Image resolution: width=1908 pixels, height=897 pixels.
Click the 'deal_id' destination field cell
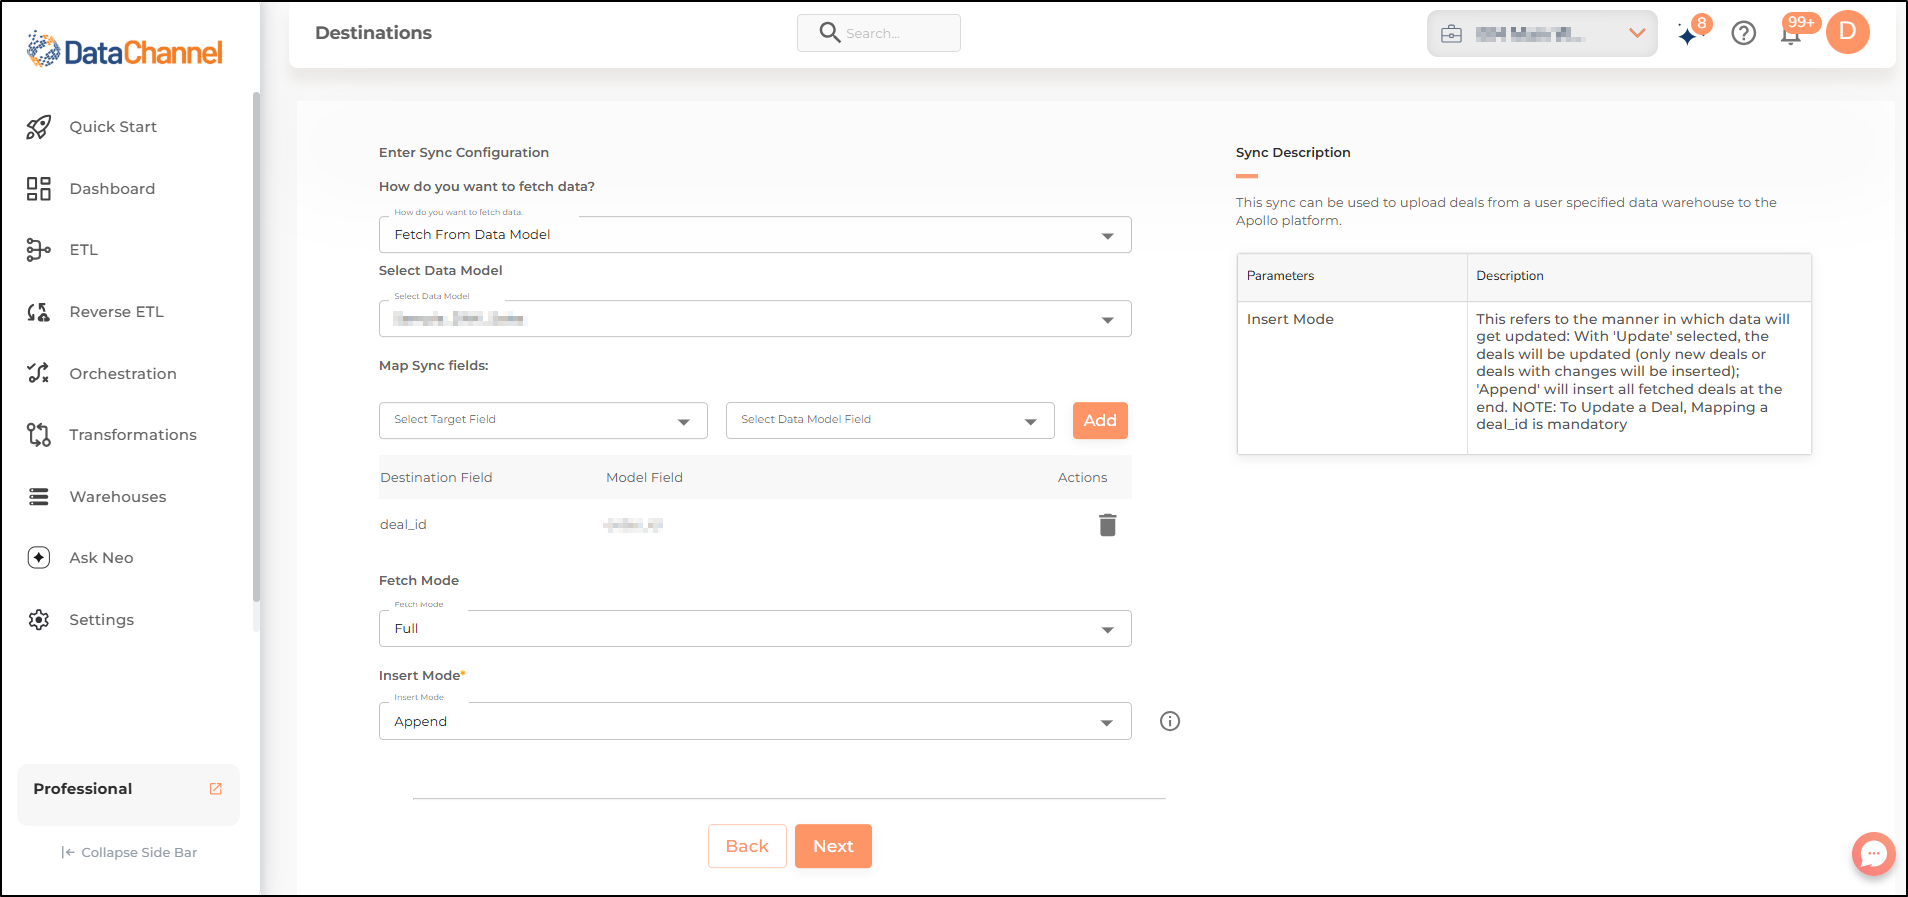coord(403,525)
